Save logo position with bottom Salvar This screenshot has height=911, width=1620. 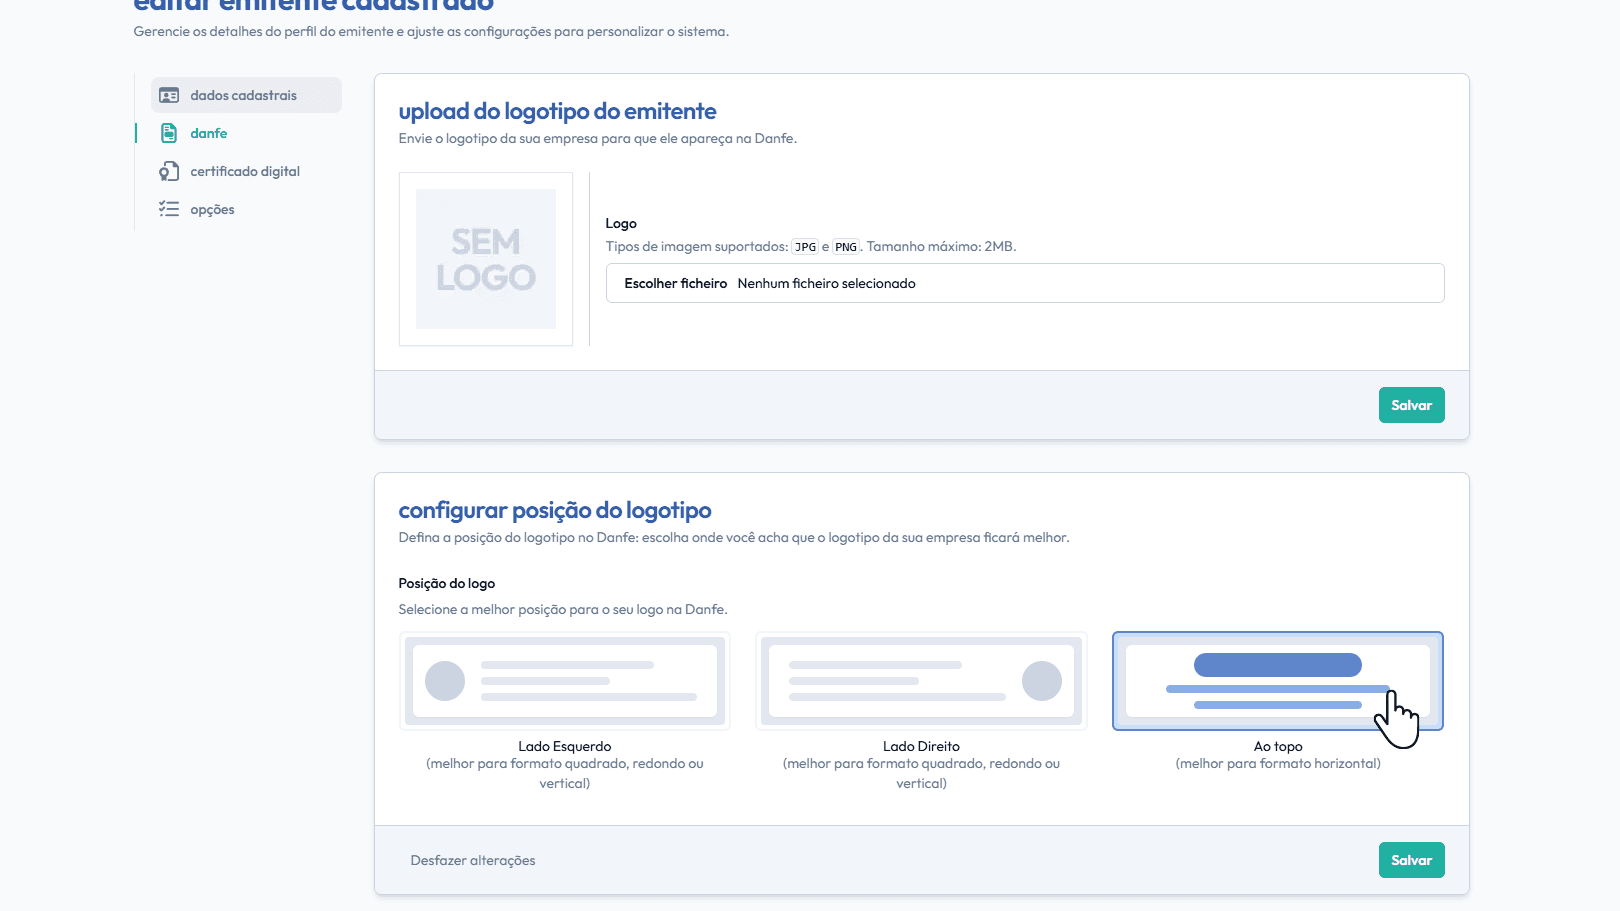point(1411,860)
